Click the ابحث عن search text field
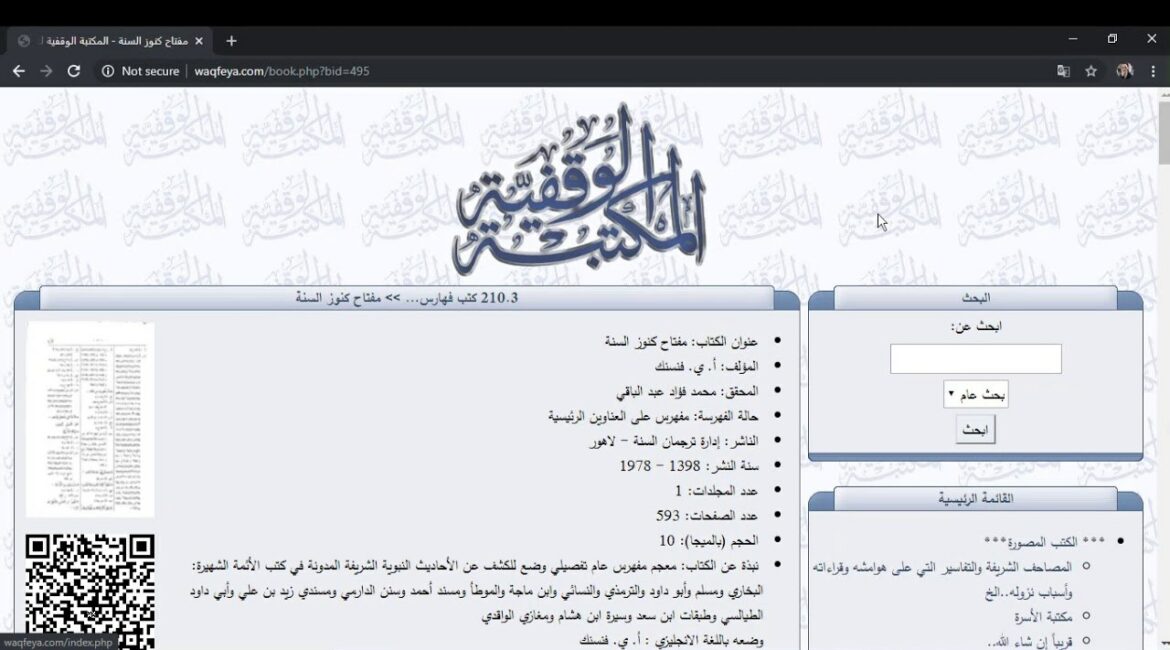The width and height of the screenshot is (1170, 650). (x=975, y=359)
